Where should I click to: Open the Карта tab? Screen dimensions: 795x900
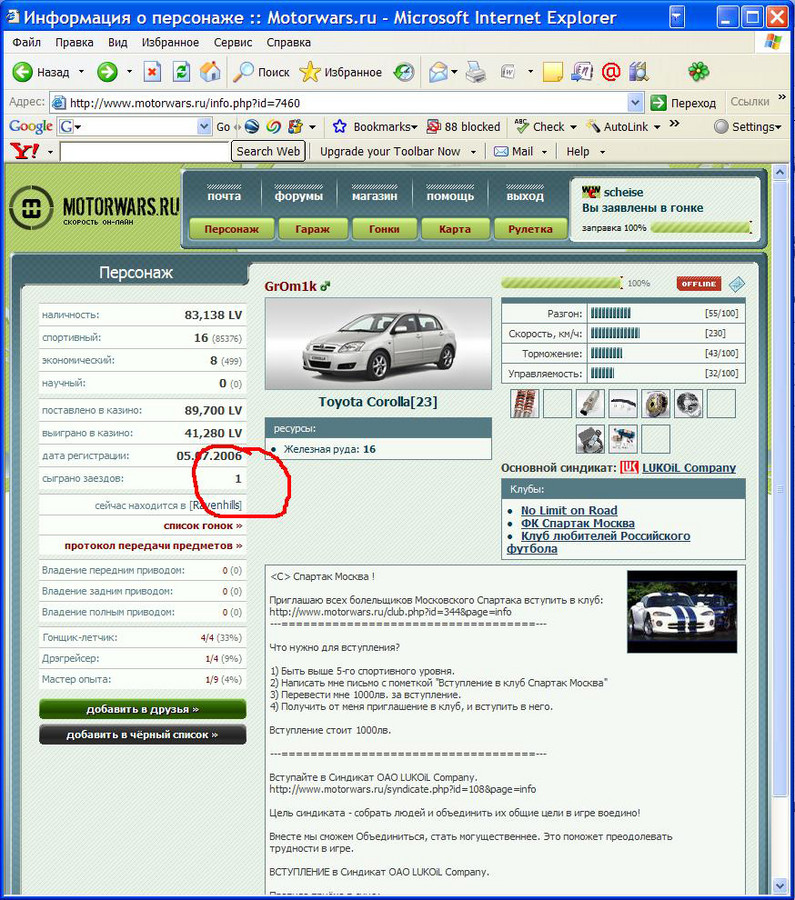(x=455, y=228)
